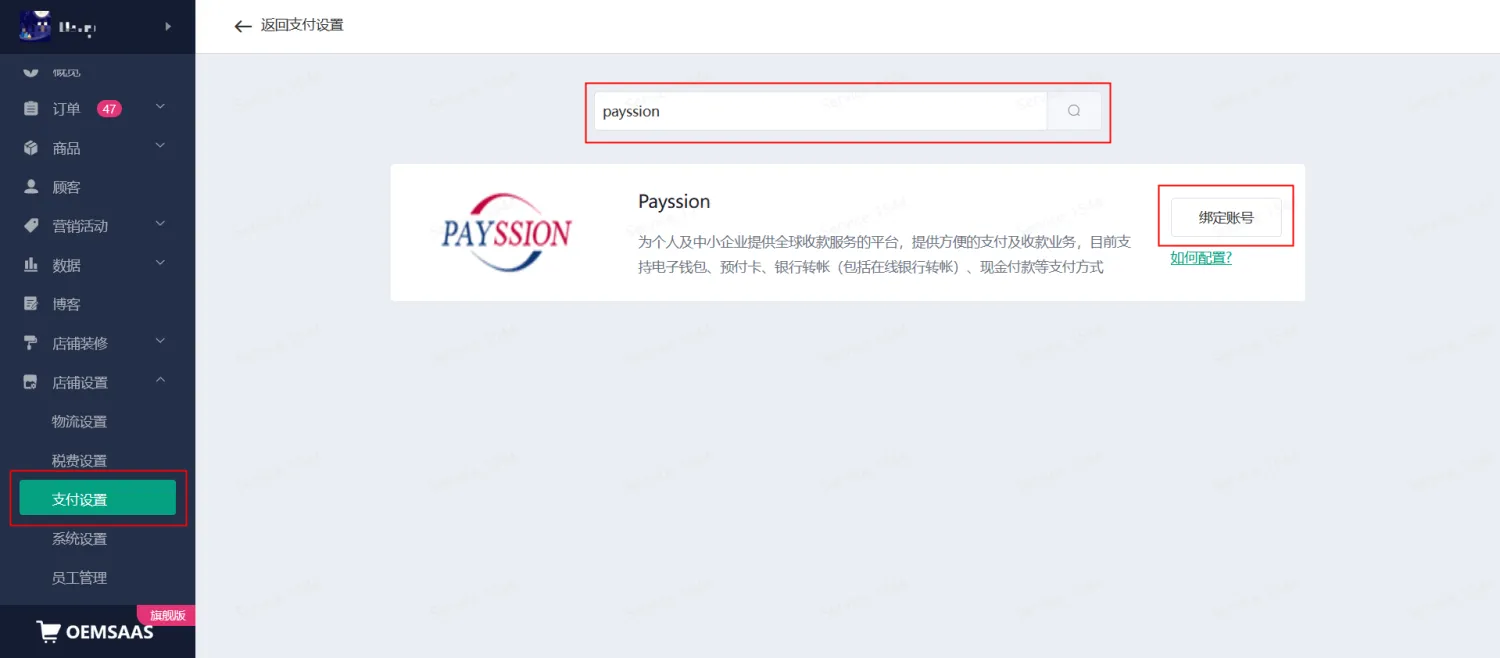Viewport: 1500px width, 658px height.
Task: Click the sidebar expand arrow near the logo
Action: coord(167,27)
